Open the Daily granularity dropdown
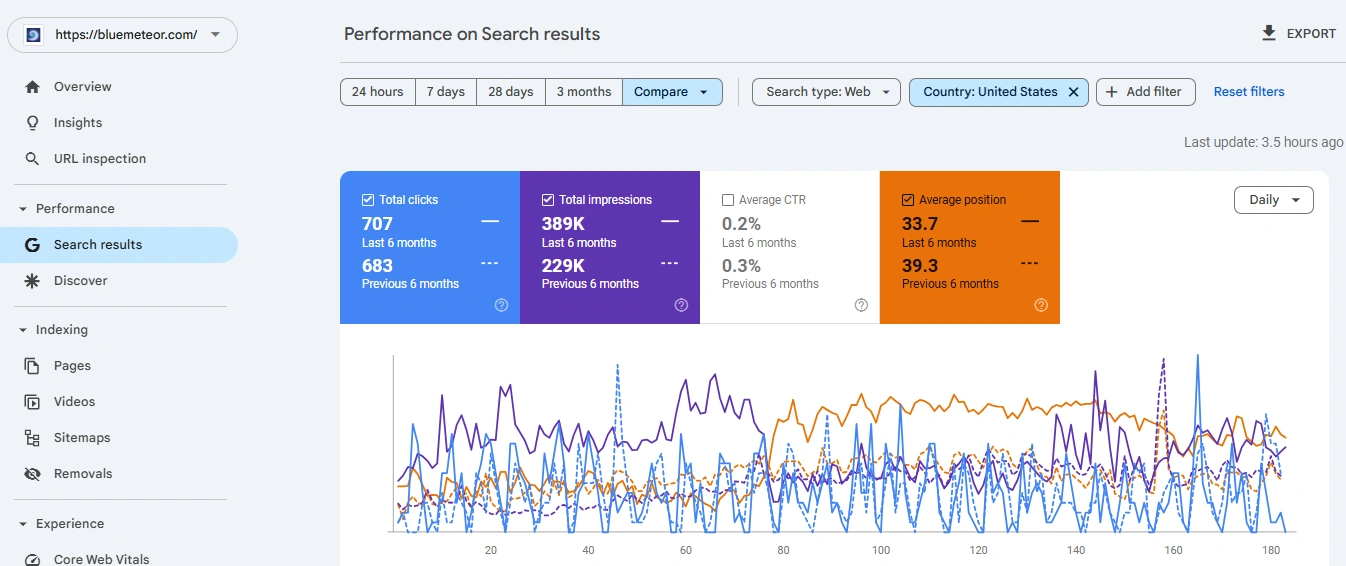This screenshot has height=566, width=1346. coord(1274,200)
